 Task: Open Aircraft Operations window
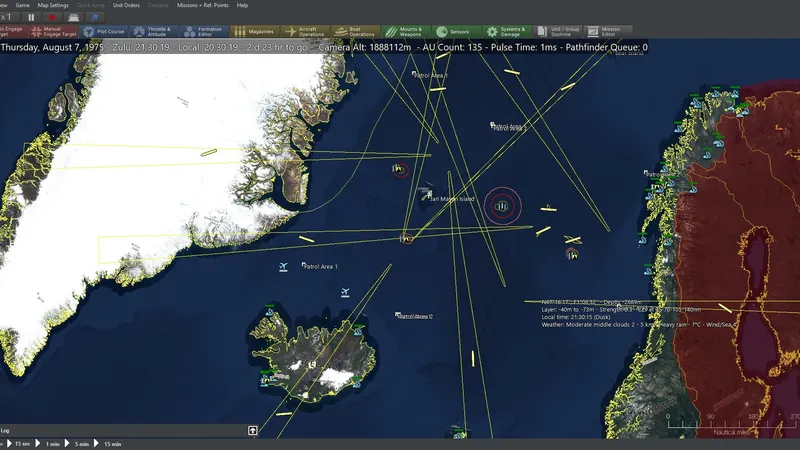click(x=305, y=32)
